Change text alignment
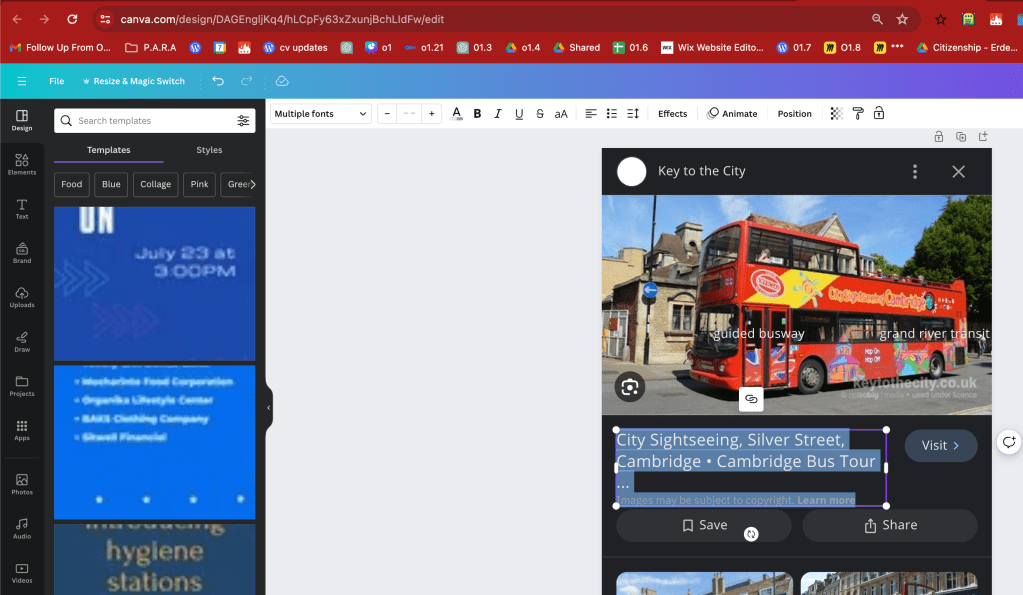This screenshot has width=1023, height=595. (590, 114)
